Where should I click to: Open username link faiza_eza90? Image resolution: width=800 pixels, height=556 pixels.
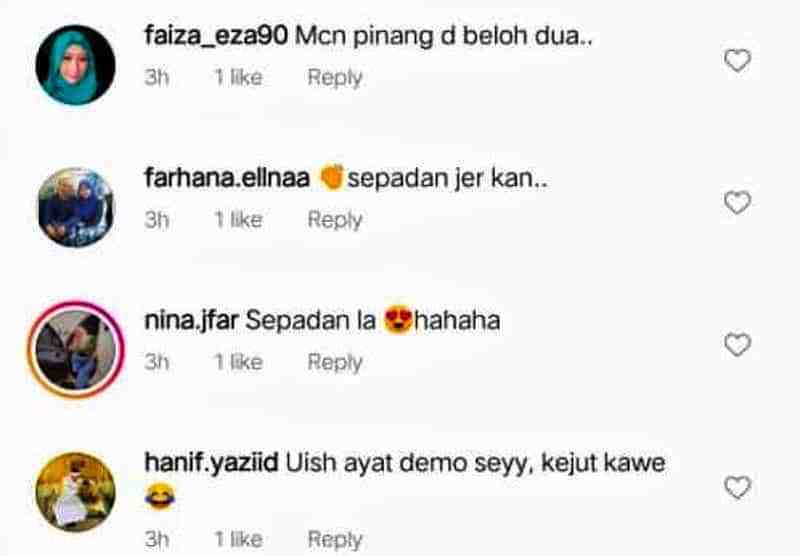tap(216, 36)
